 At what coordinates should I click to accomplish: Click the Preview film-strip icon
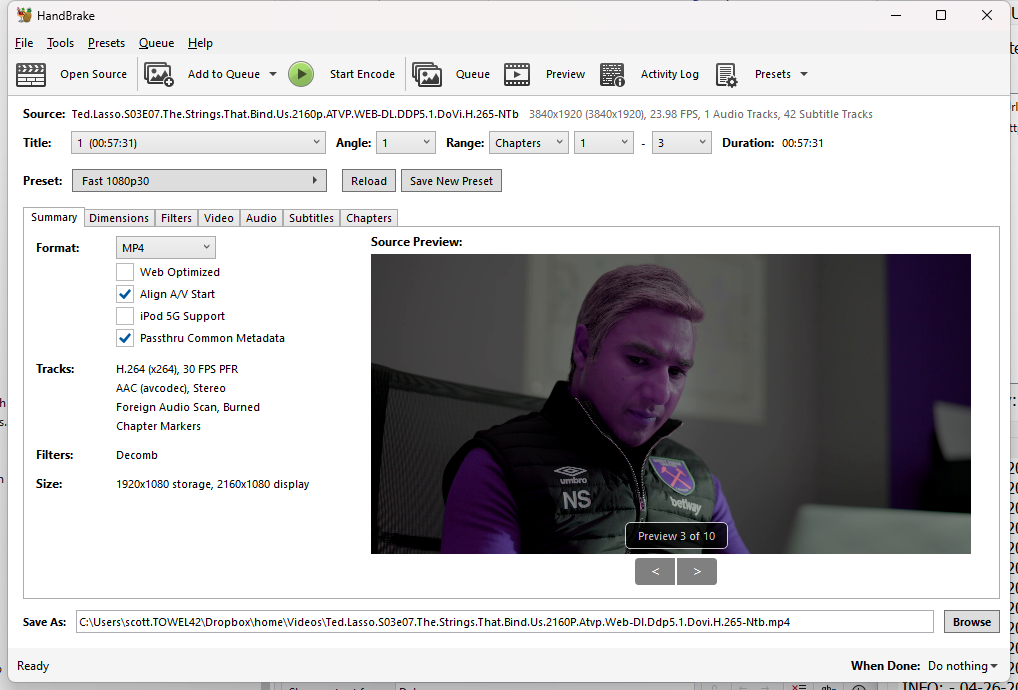(x=517, y=74)
